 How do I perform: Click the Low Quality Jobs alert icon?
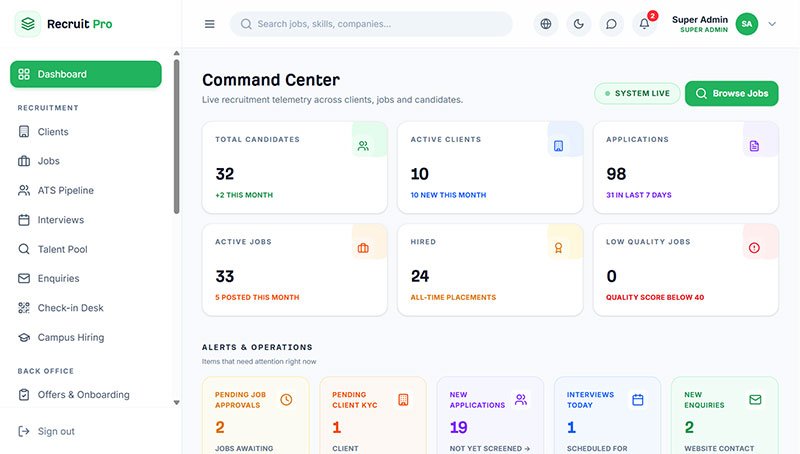click(754, 248)
